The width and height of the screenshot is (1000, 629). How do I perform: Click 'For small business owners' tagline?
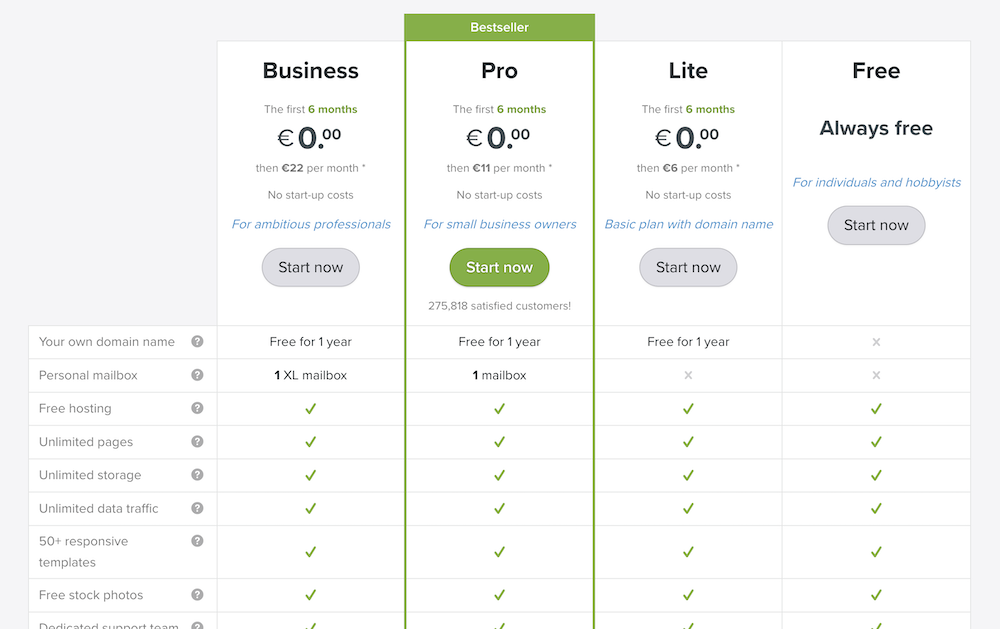[500, 224]
